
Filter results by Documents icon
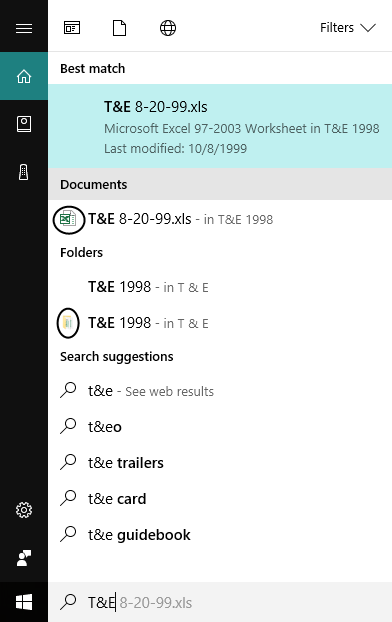pyautogui.click(x=119, y=28)
